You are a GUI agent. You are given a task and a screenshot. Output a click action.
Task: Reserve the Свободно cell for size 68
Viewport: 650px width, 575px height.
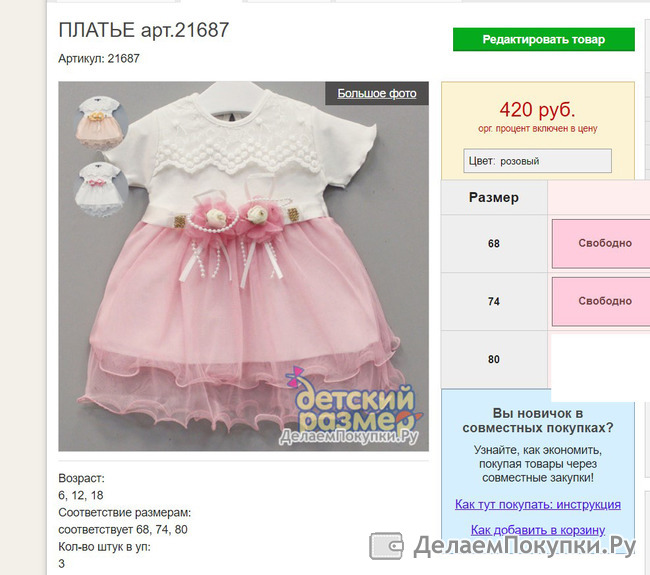click(x=601, y=243)
